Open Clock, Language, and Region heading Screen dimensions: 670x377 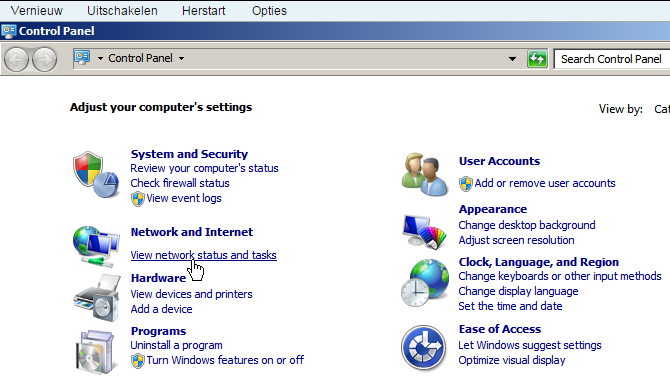pyautogui.click(x=539, y=262)
